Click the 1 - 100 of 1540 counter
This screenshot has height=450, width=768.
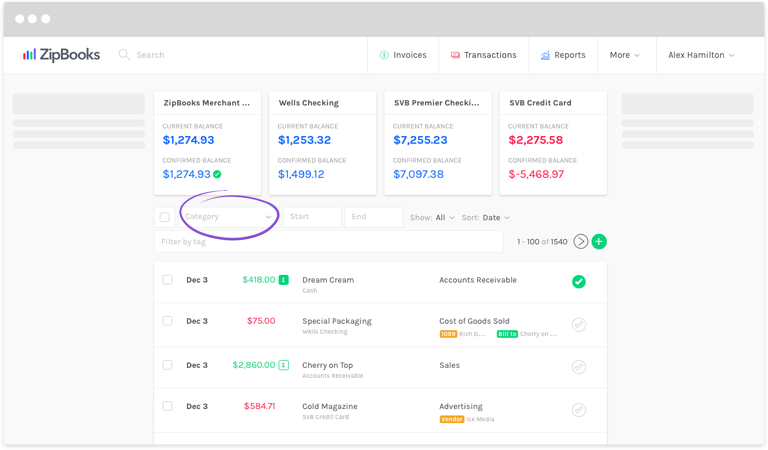point(542,242)
